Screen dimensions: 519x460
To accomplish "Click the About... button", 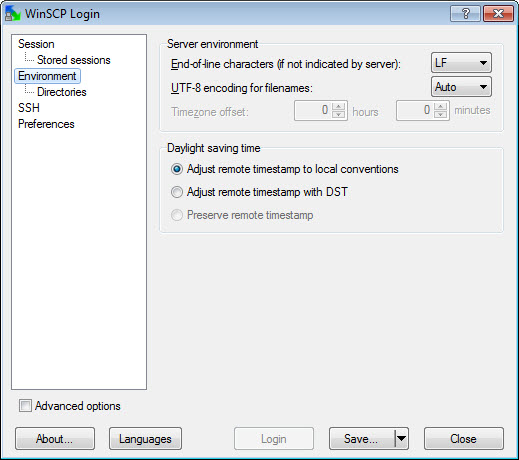I will [x=55, y=438].
